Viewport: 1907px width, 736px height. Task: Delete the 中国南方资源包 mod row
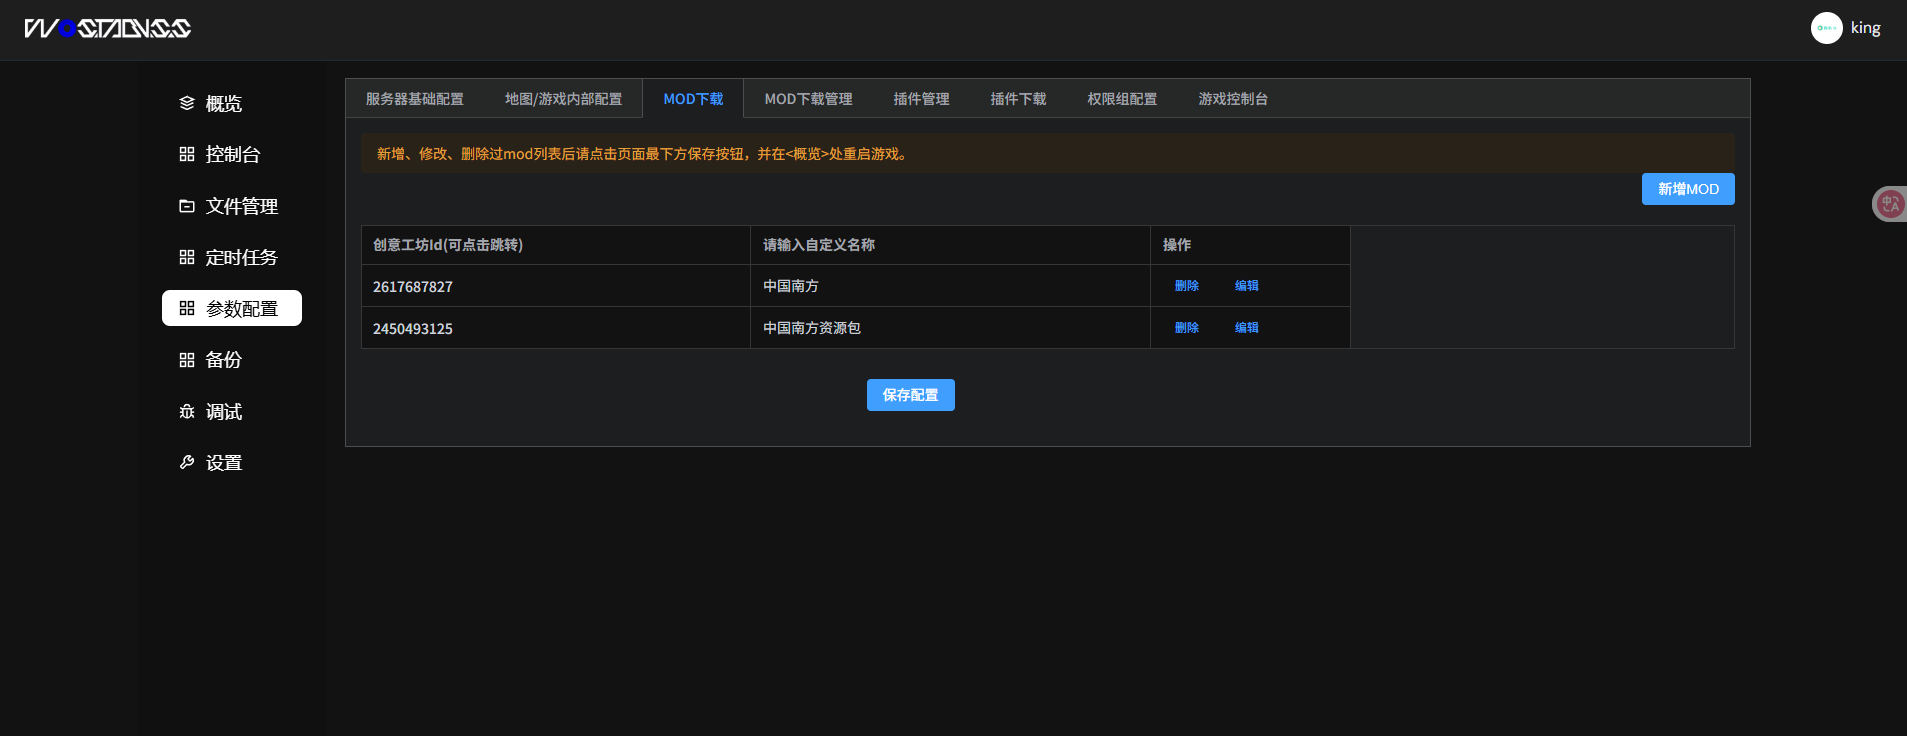point(1187,328)
